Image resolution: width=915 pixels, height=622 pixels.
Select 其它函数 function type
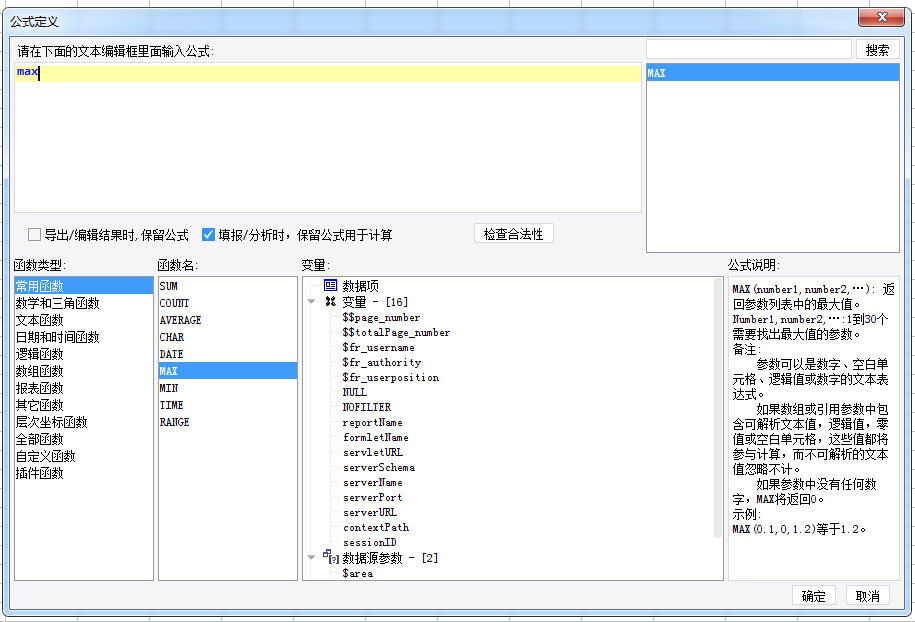tap(84, 405)
